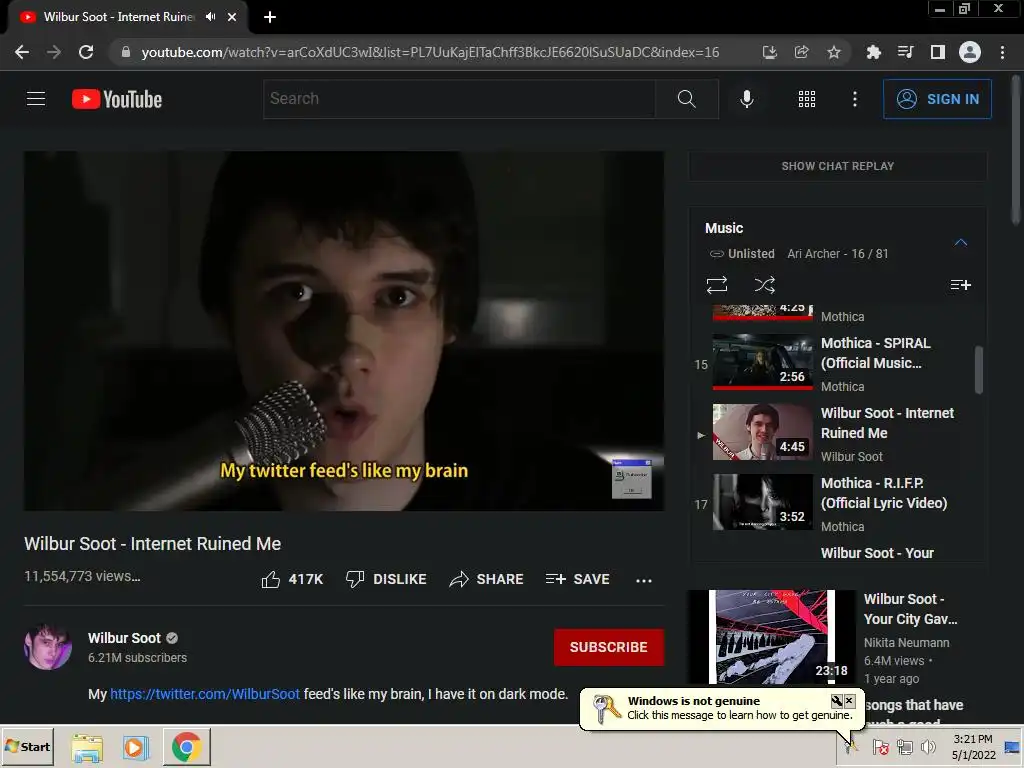Share this page icon in address bar
This screenshot has width=1024, height=768.
coord(801,52)
